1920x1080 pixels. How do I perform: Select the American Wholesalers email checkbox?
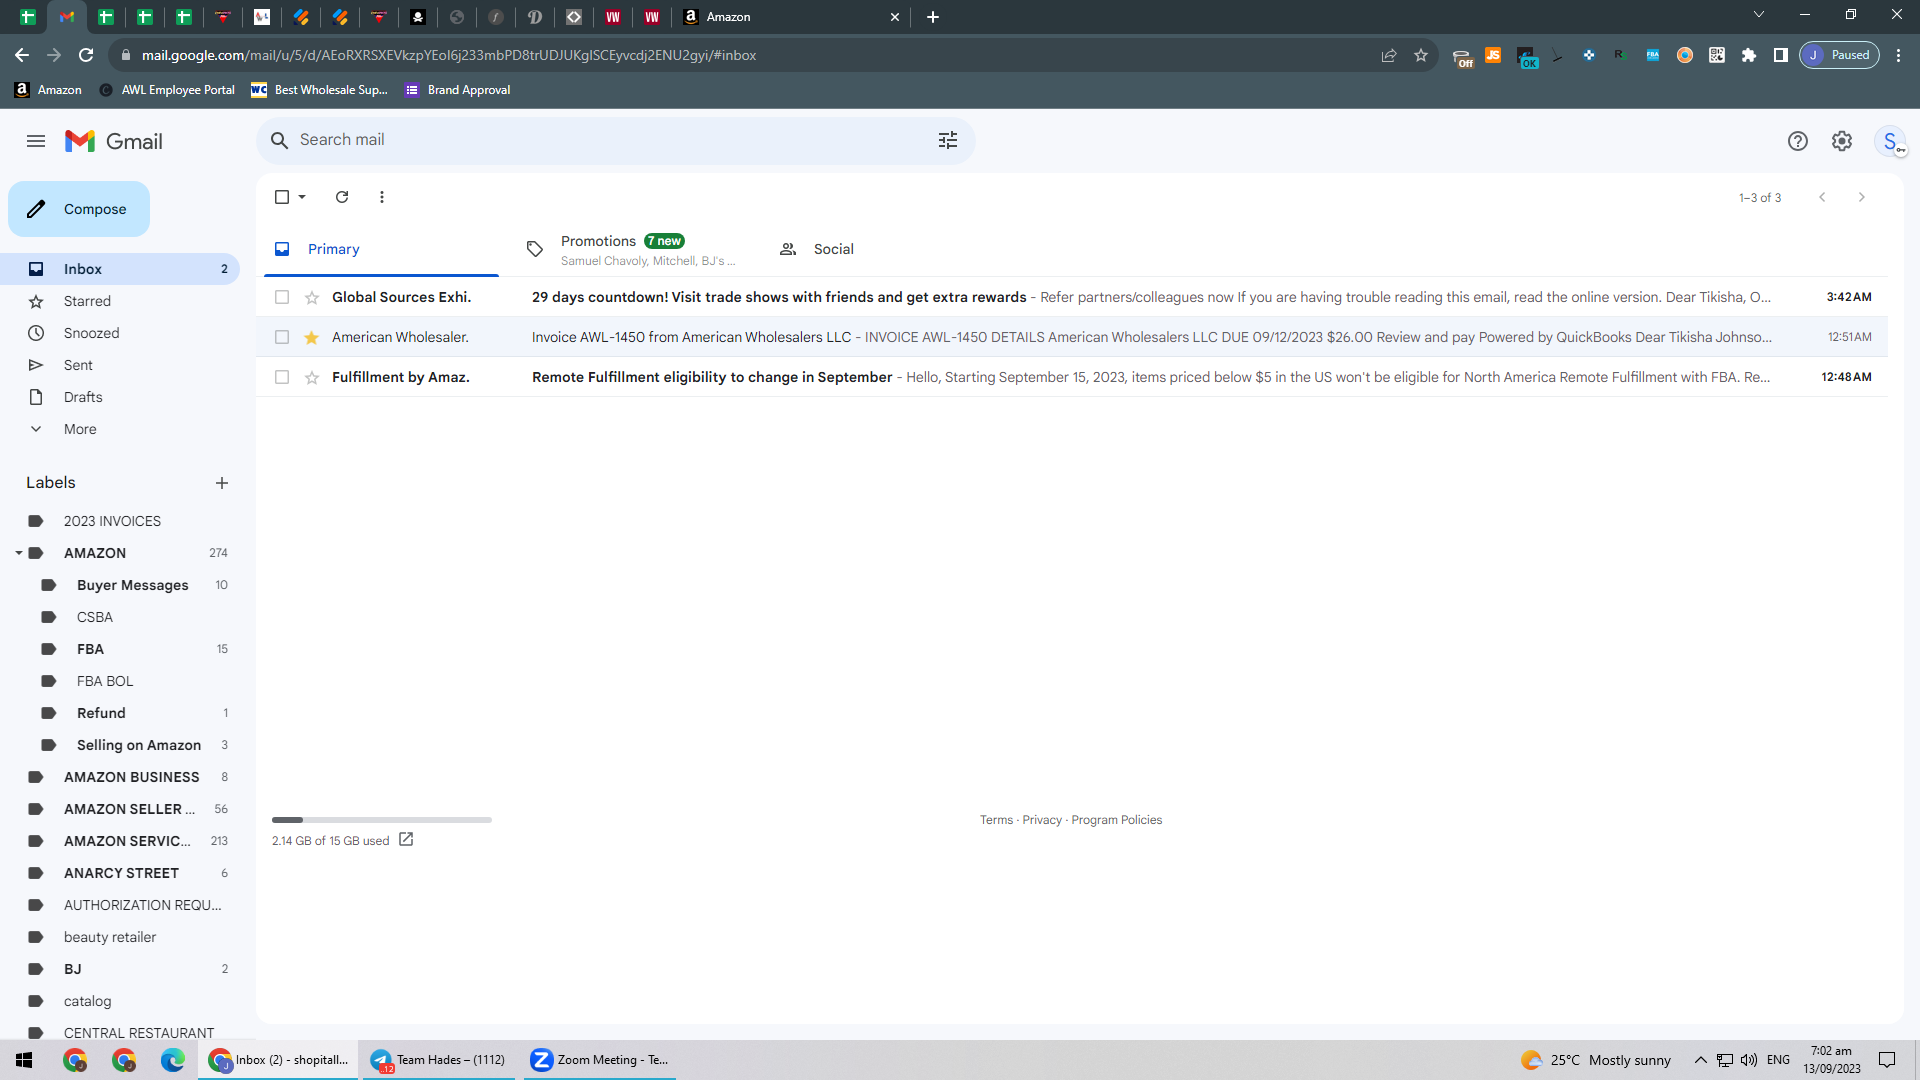[282, 337]
